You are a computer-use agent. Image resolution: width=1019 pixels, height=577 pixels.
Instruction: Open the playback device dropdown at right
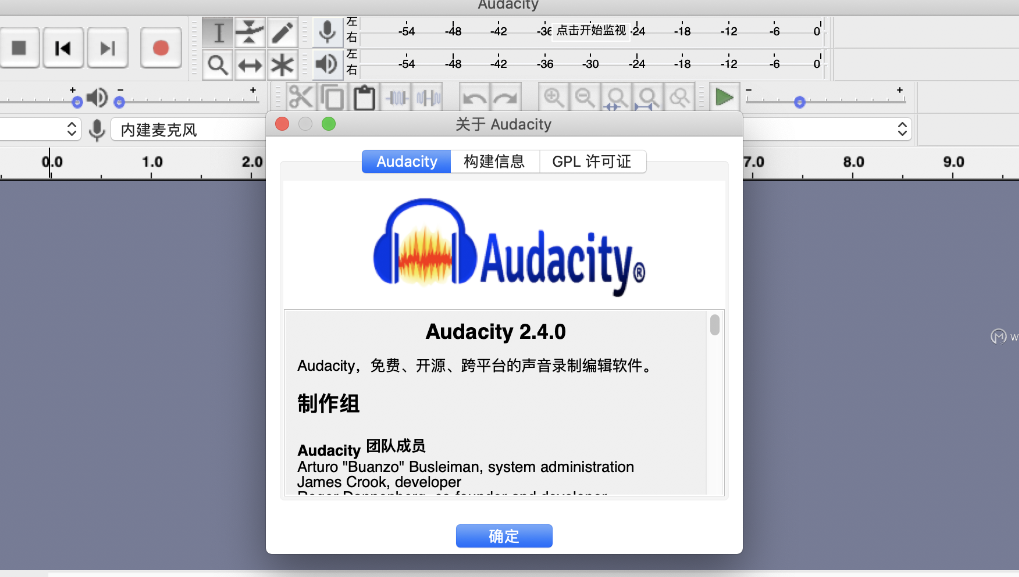click(x=902, y=129)
